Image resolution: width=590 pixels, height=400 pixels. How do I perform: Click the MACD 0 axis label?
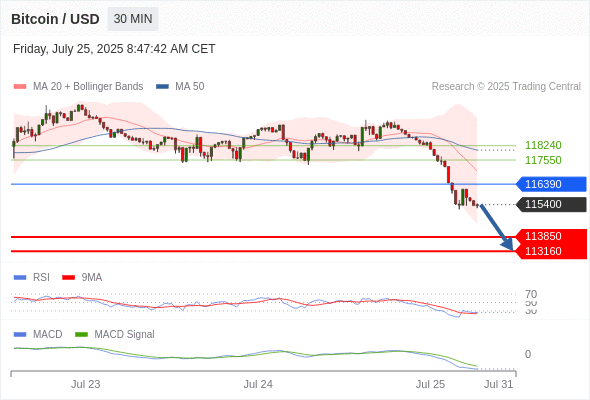pyautogui.click(x=528, y=354)
